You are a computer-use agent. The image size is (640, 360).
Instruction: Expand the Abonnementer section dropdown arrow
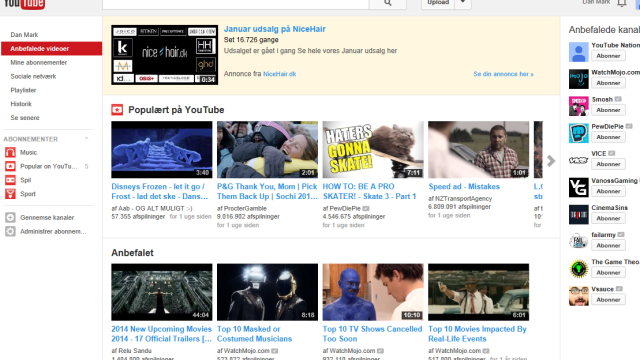[87, 139]
